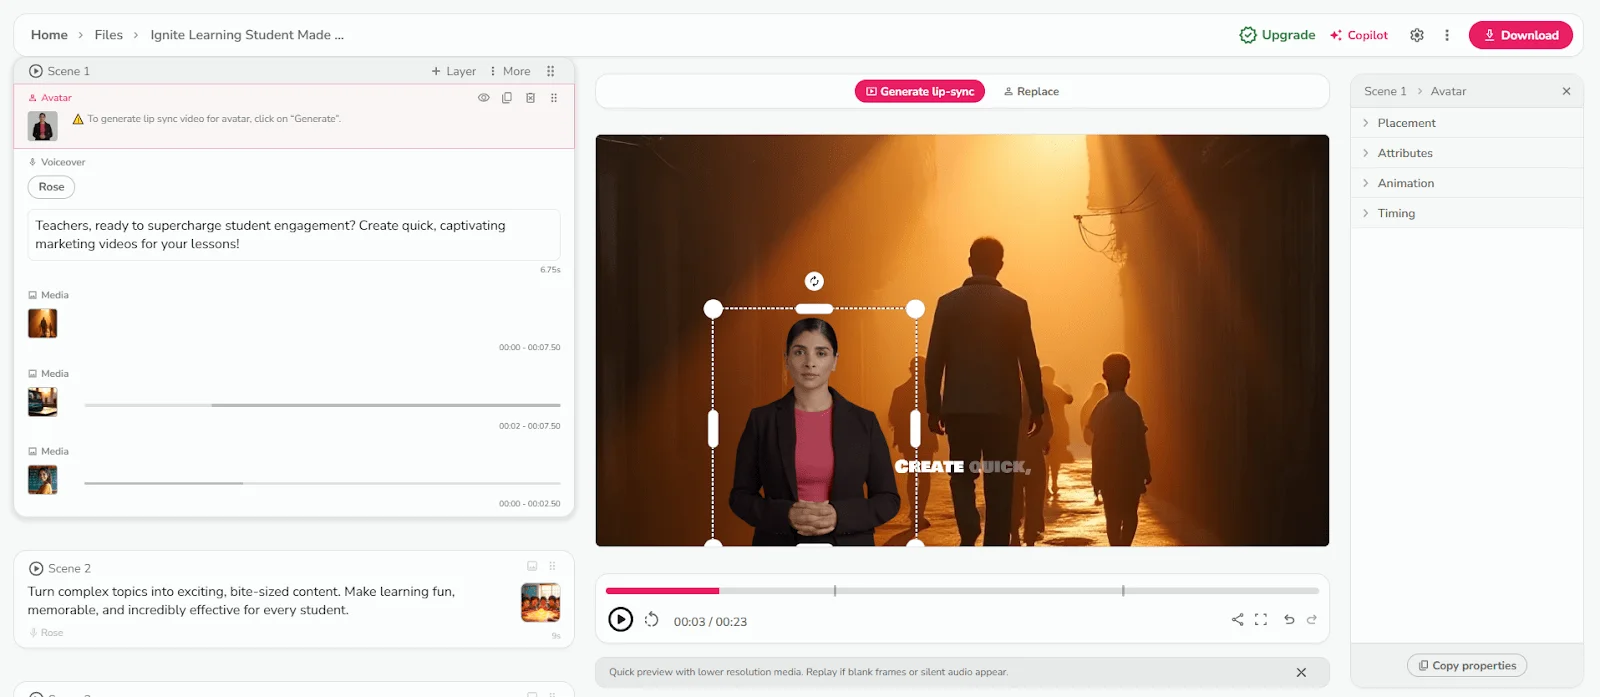Change the Rose voiceover voice

click(51, 187)
